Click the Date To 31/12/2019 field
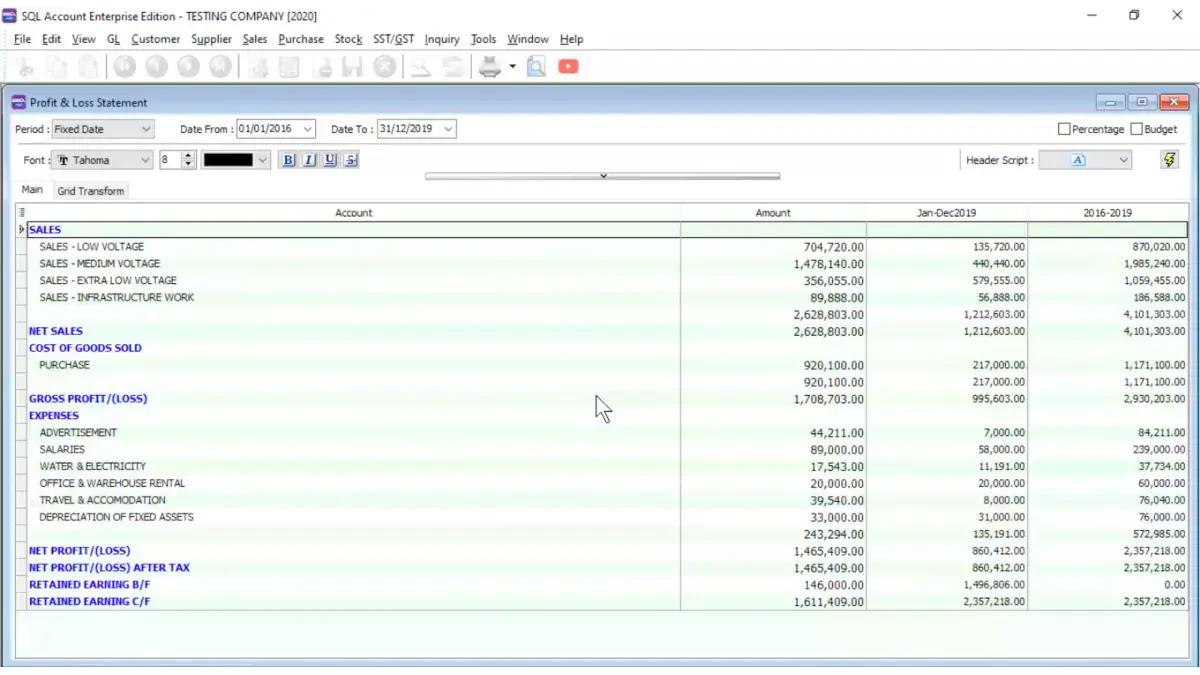The image size is (1200, 675). (x=408, y=129)
